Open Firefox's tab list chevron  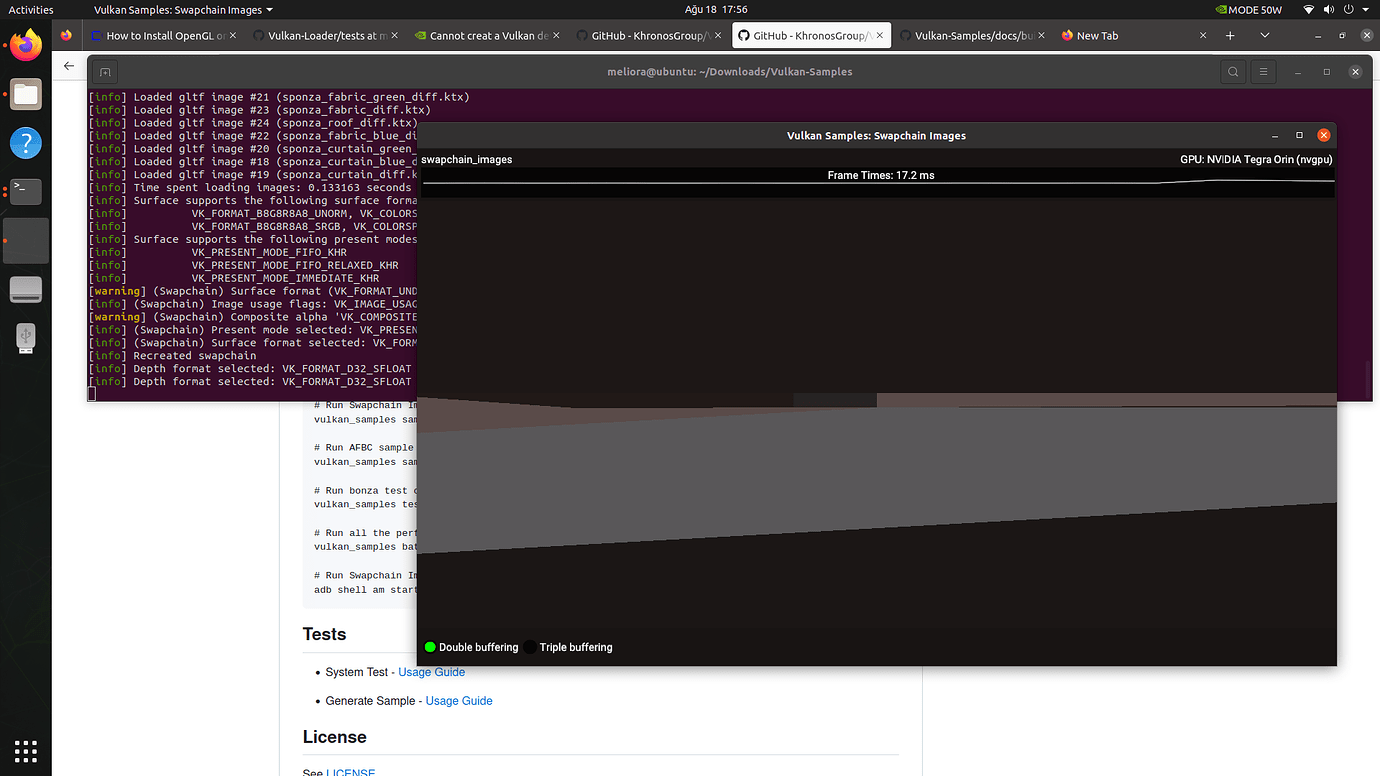coord(1265,34)
